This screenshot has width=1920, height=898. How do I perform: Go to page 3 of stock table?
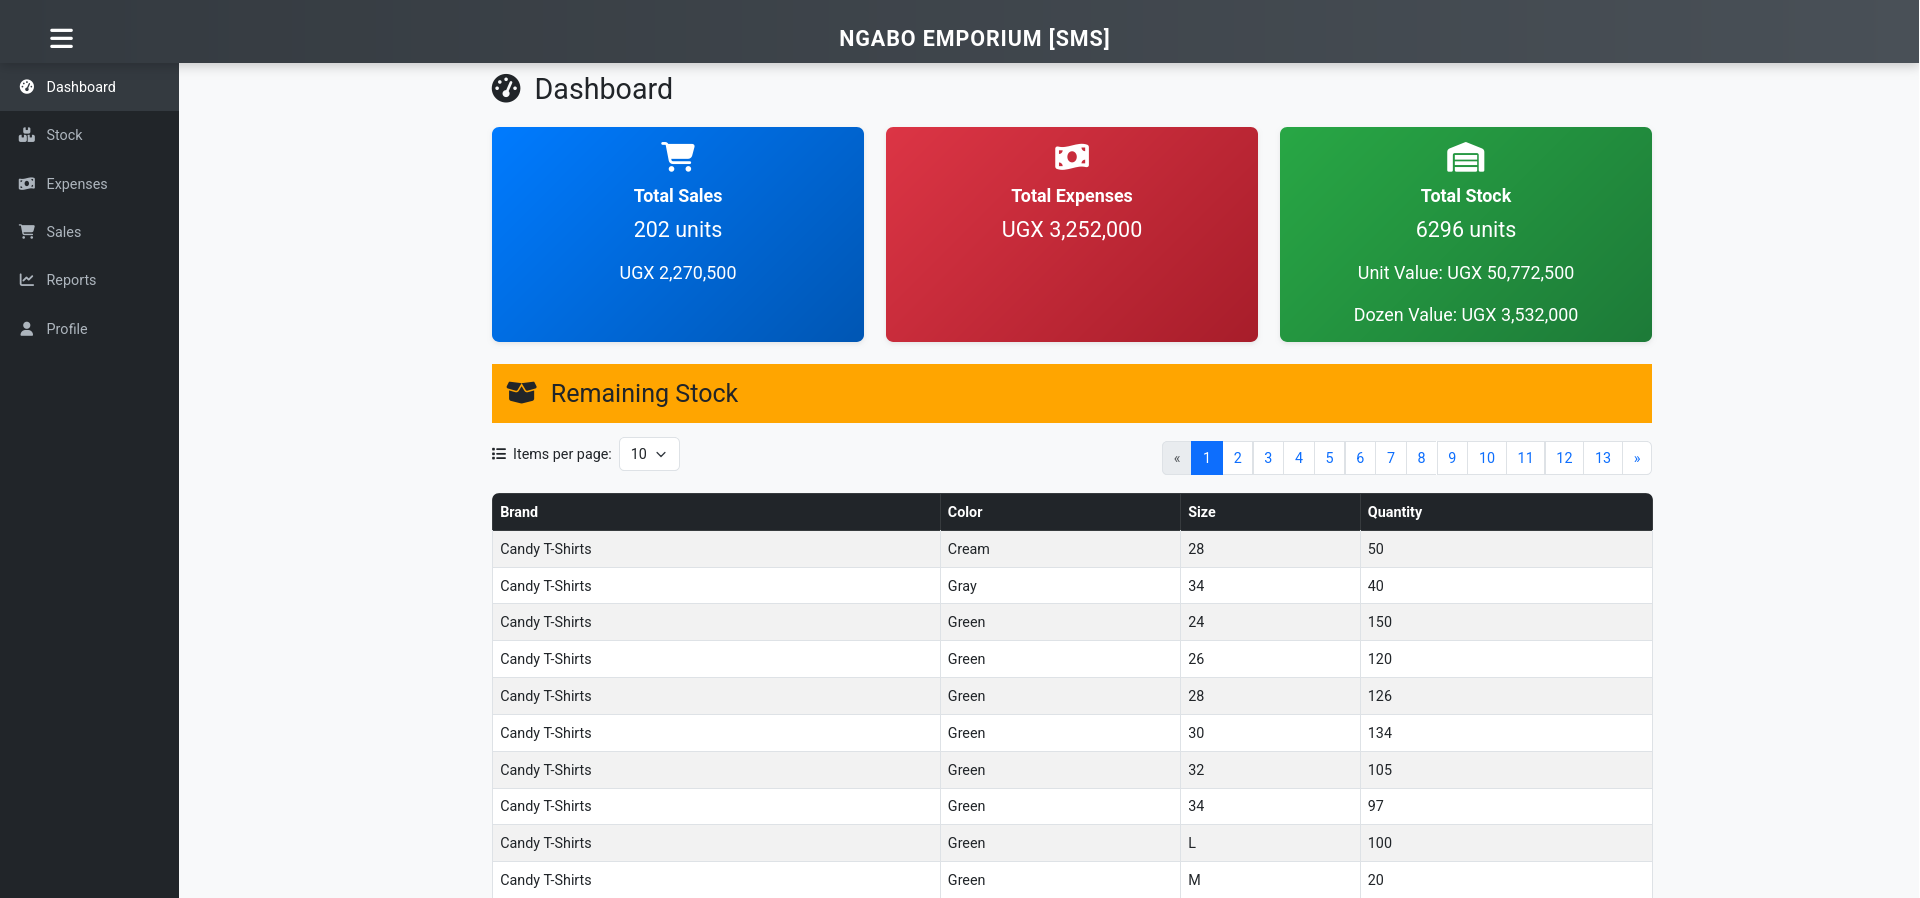[1268, 458]
